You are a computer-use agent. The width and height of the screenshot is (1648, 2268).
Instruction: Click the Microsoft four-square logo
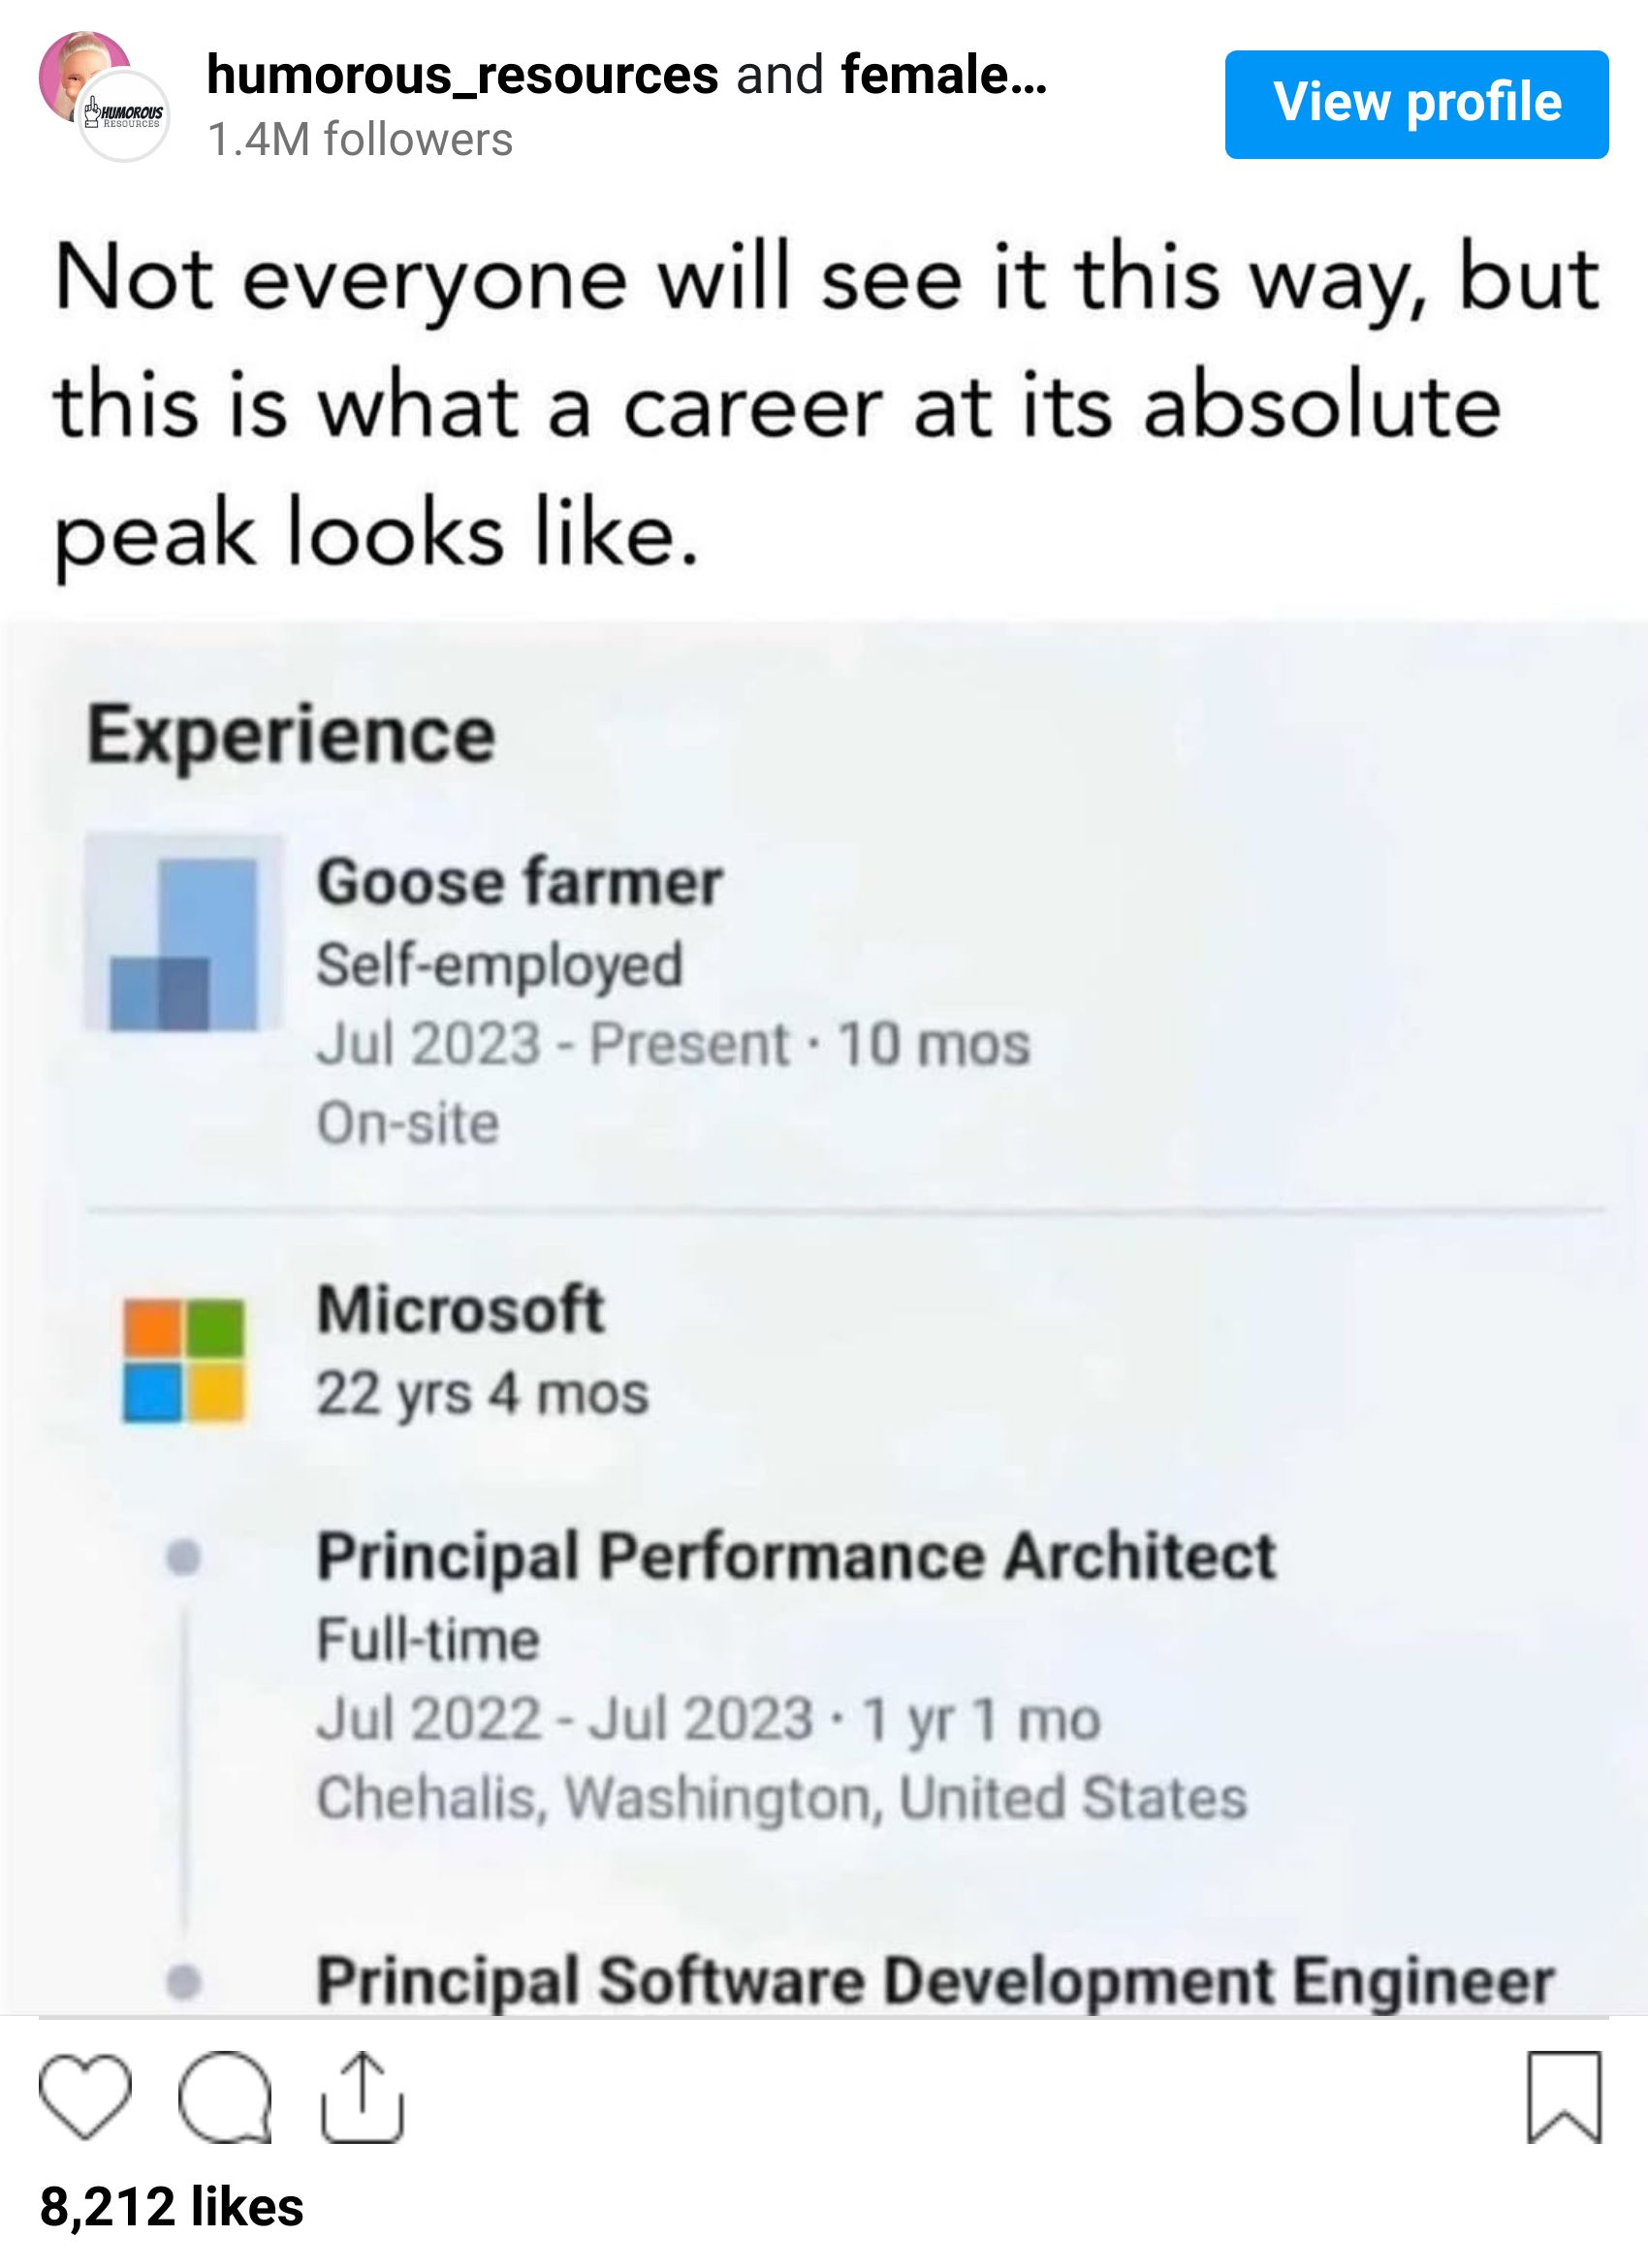tap(183, 1360)
